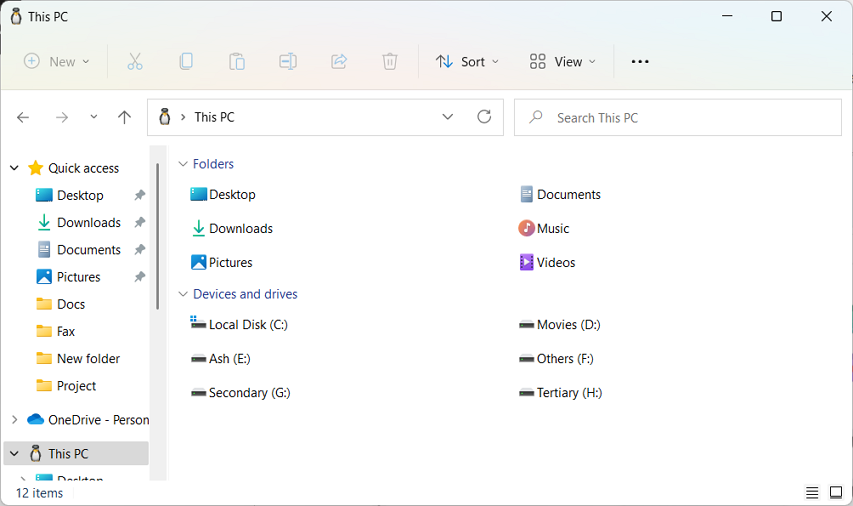Select Pictures folder in main pane

(221, 262)
